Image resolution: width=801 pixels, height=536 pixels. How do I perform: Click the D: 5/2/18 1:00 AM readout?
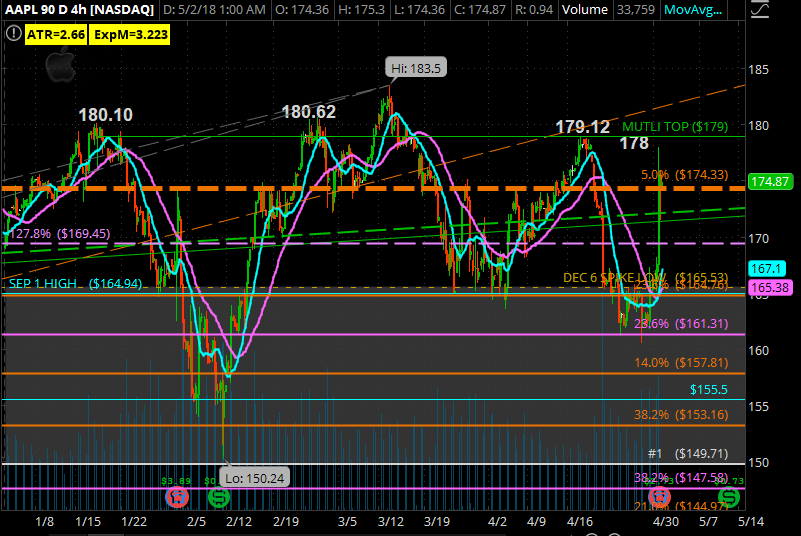[x=215, y=10]
